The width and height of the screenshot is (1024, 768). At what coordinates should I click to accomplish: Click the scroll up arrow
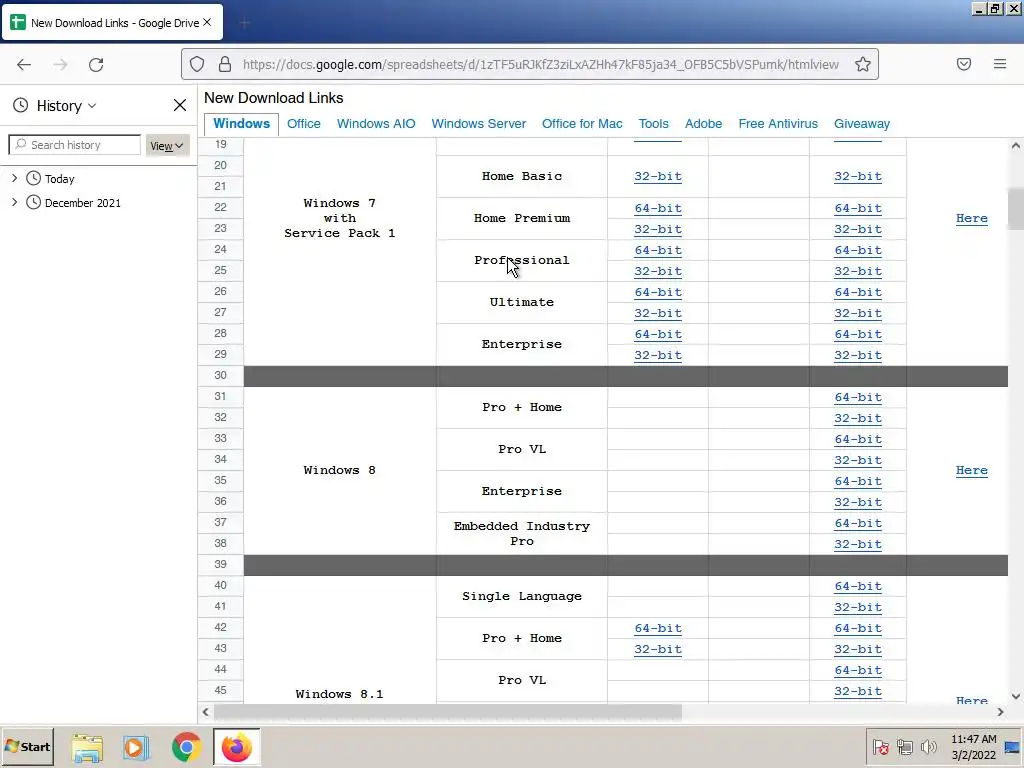pos(1016,146)
